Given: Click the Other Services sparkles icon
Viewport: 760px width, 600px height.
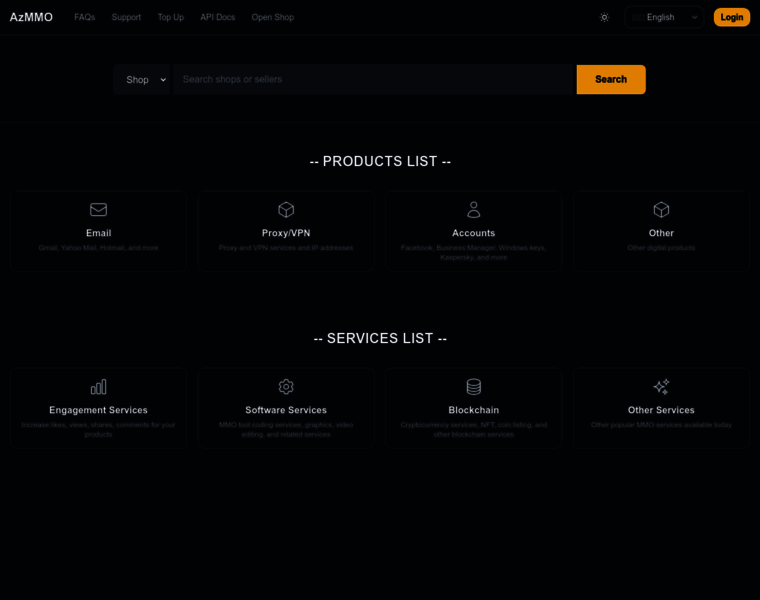Looking at the screenshot, I should pyautogui.click(x=661, y=387).
